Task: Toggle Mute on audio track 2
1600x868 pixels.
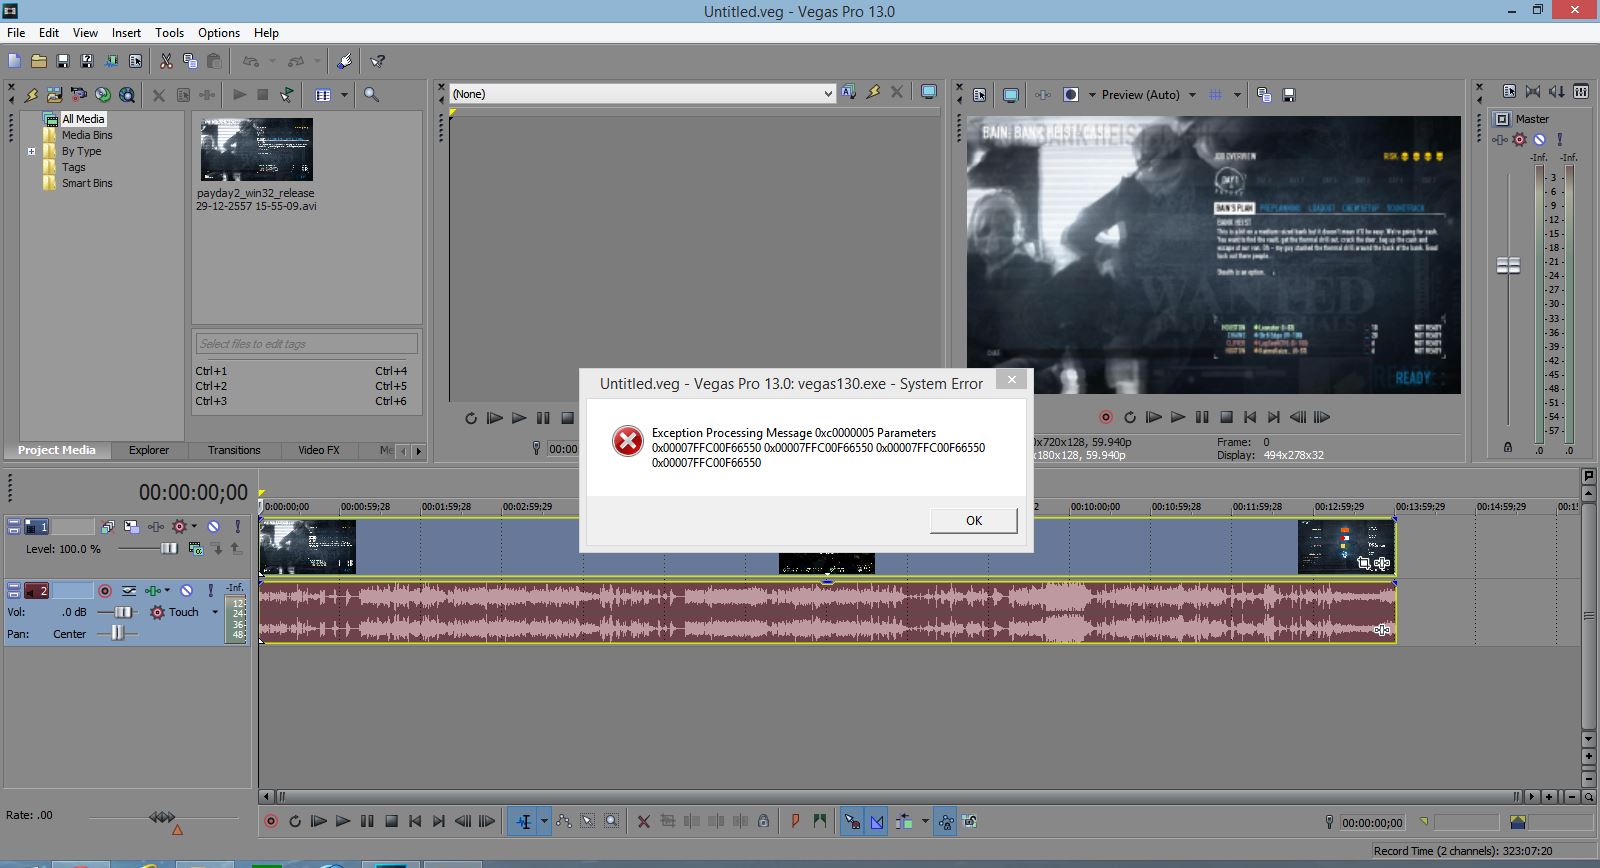Action: (186, 591)
